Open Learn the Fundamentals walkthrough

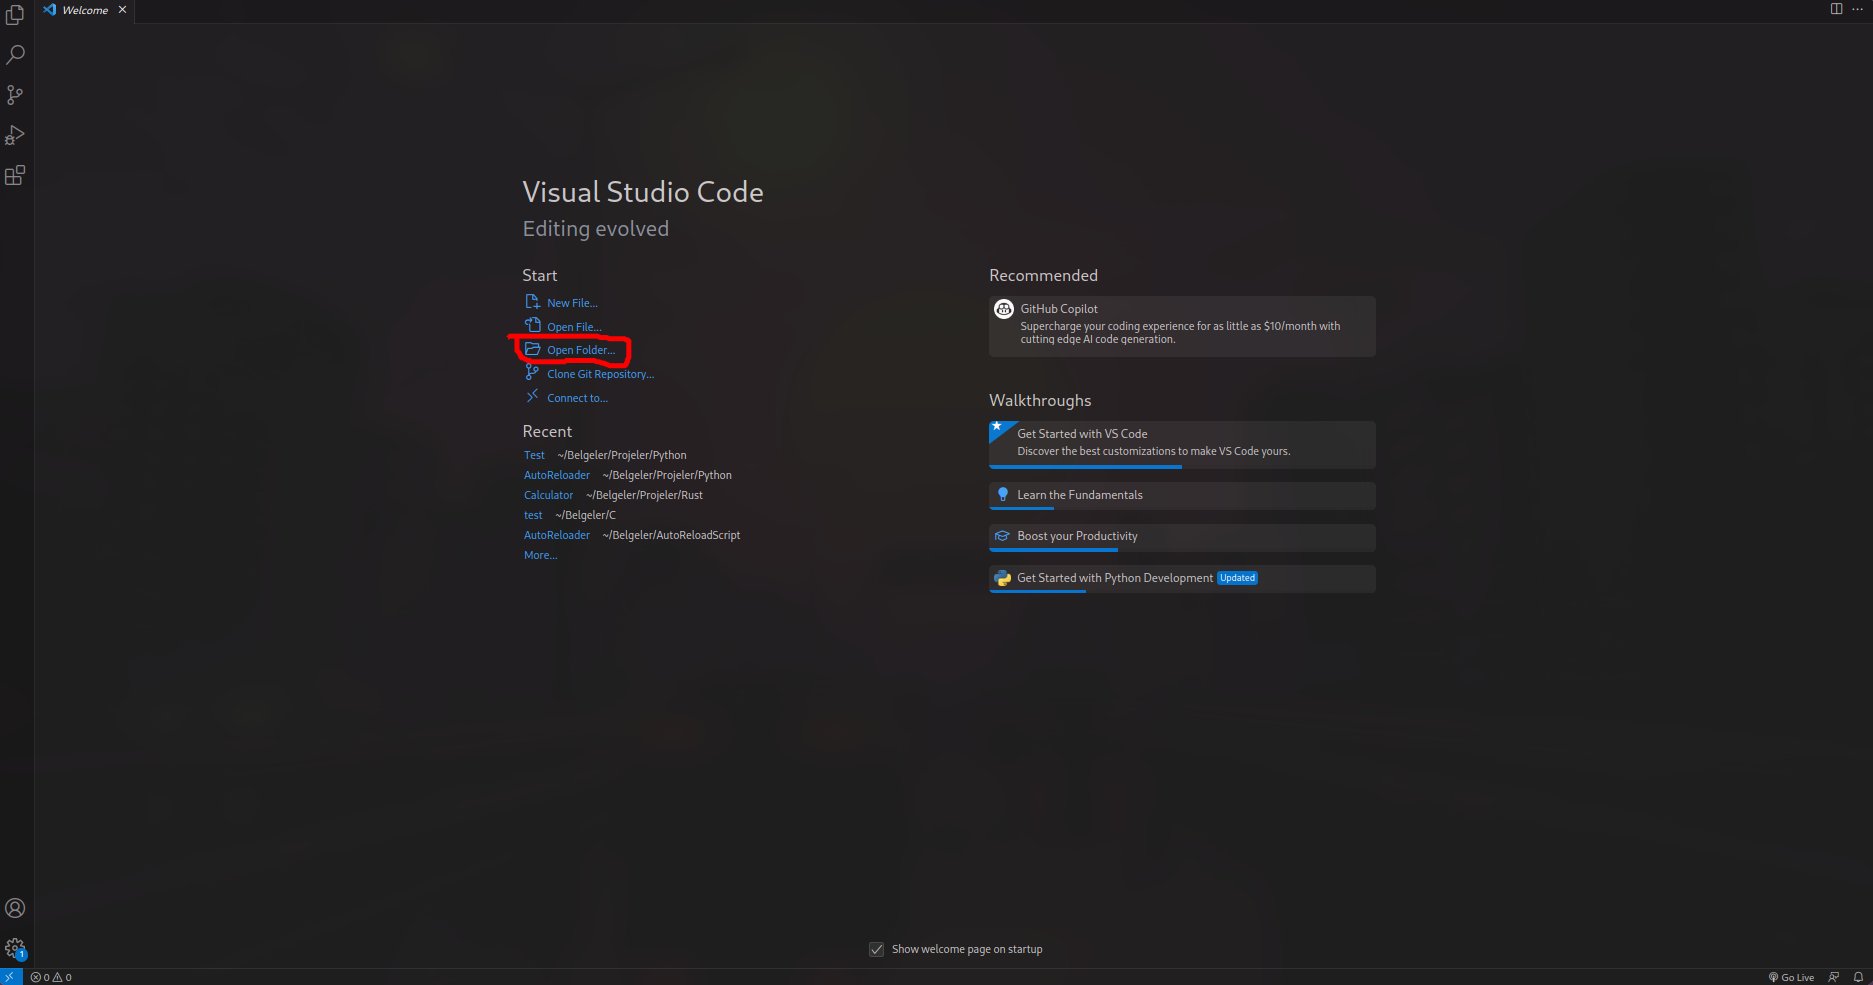(x=1182, y=496)
